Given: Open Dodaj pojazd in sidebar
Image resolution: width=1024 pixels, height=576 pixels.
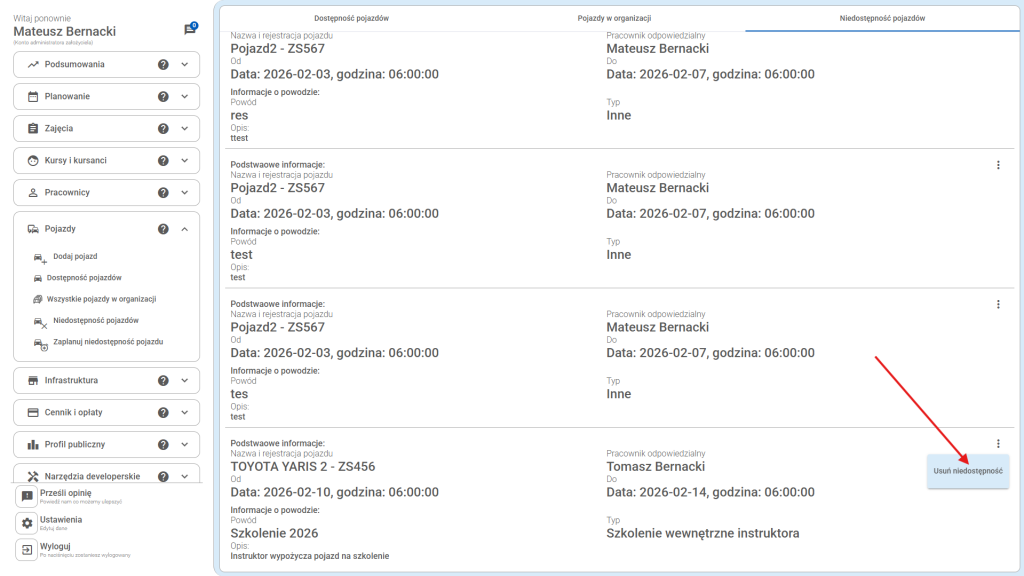Looking at the screenshot, I should 75,257.
